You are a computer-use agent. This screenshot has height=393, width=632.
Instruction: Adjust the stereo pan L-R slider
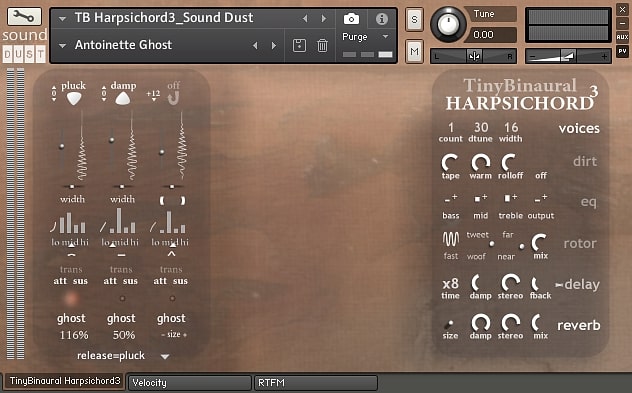pyautogui.click(x=474, y=56)
